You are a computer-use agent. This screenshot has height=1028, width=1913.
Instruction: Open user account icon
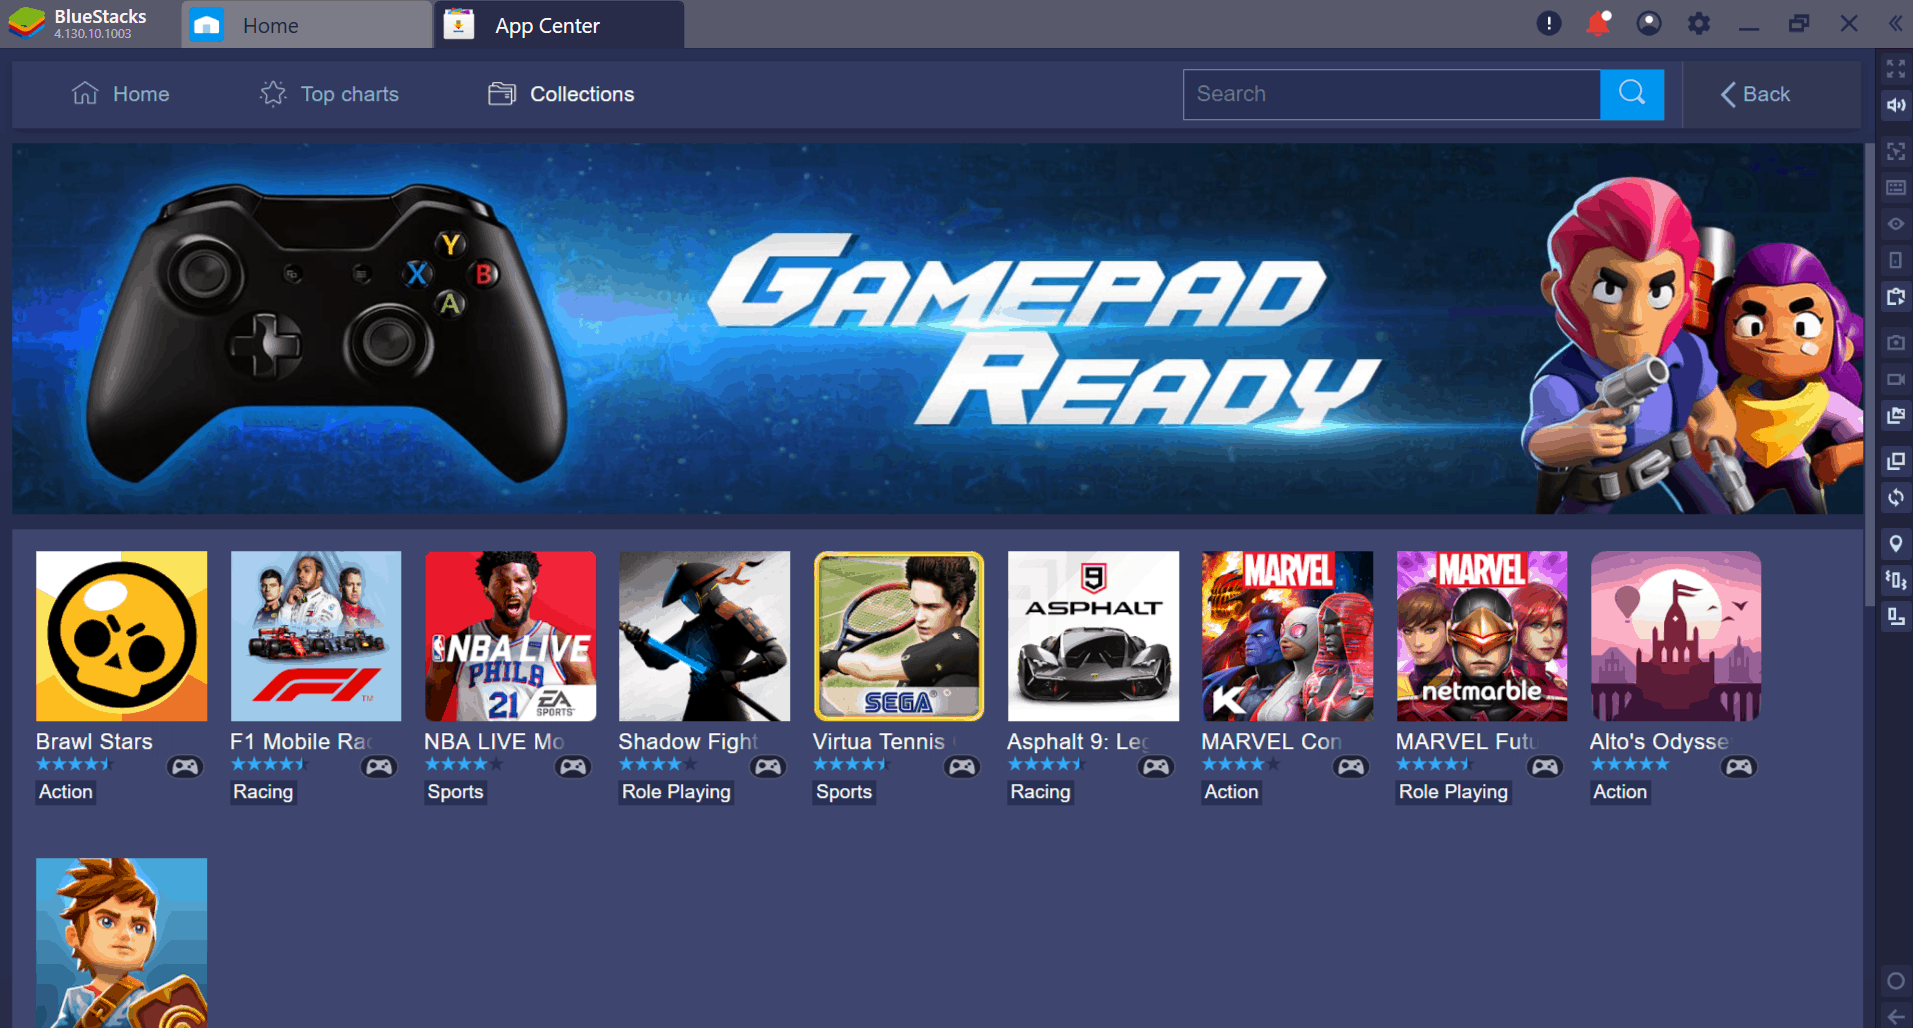click(x=1649, y=23)
